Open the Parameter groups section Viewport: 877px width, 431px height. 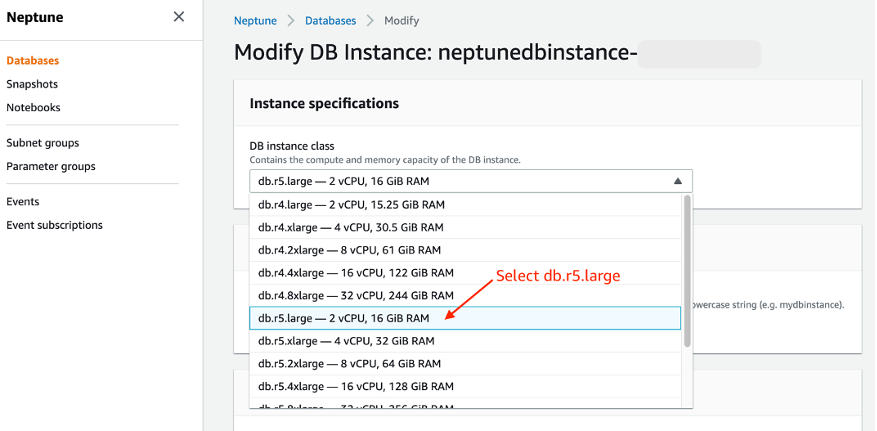(51, 166)
